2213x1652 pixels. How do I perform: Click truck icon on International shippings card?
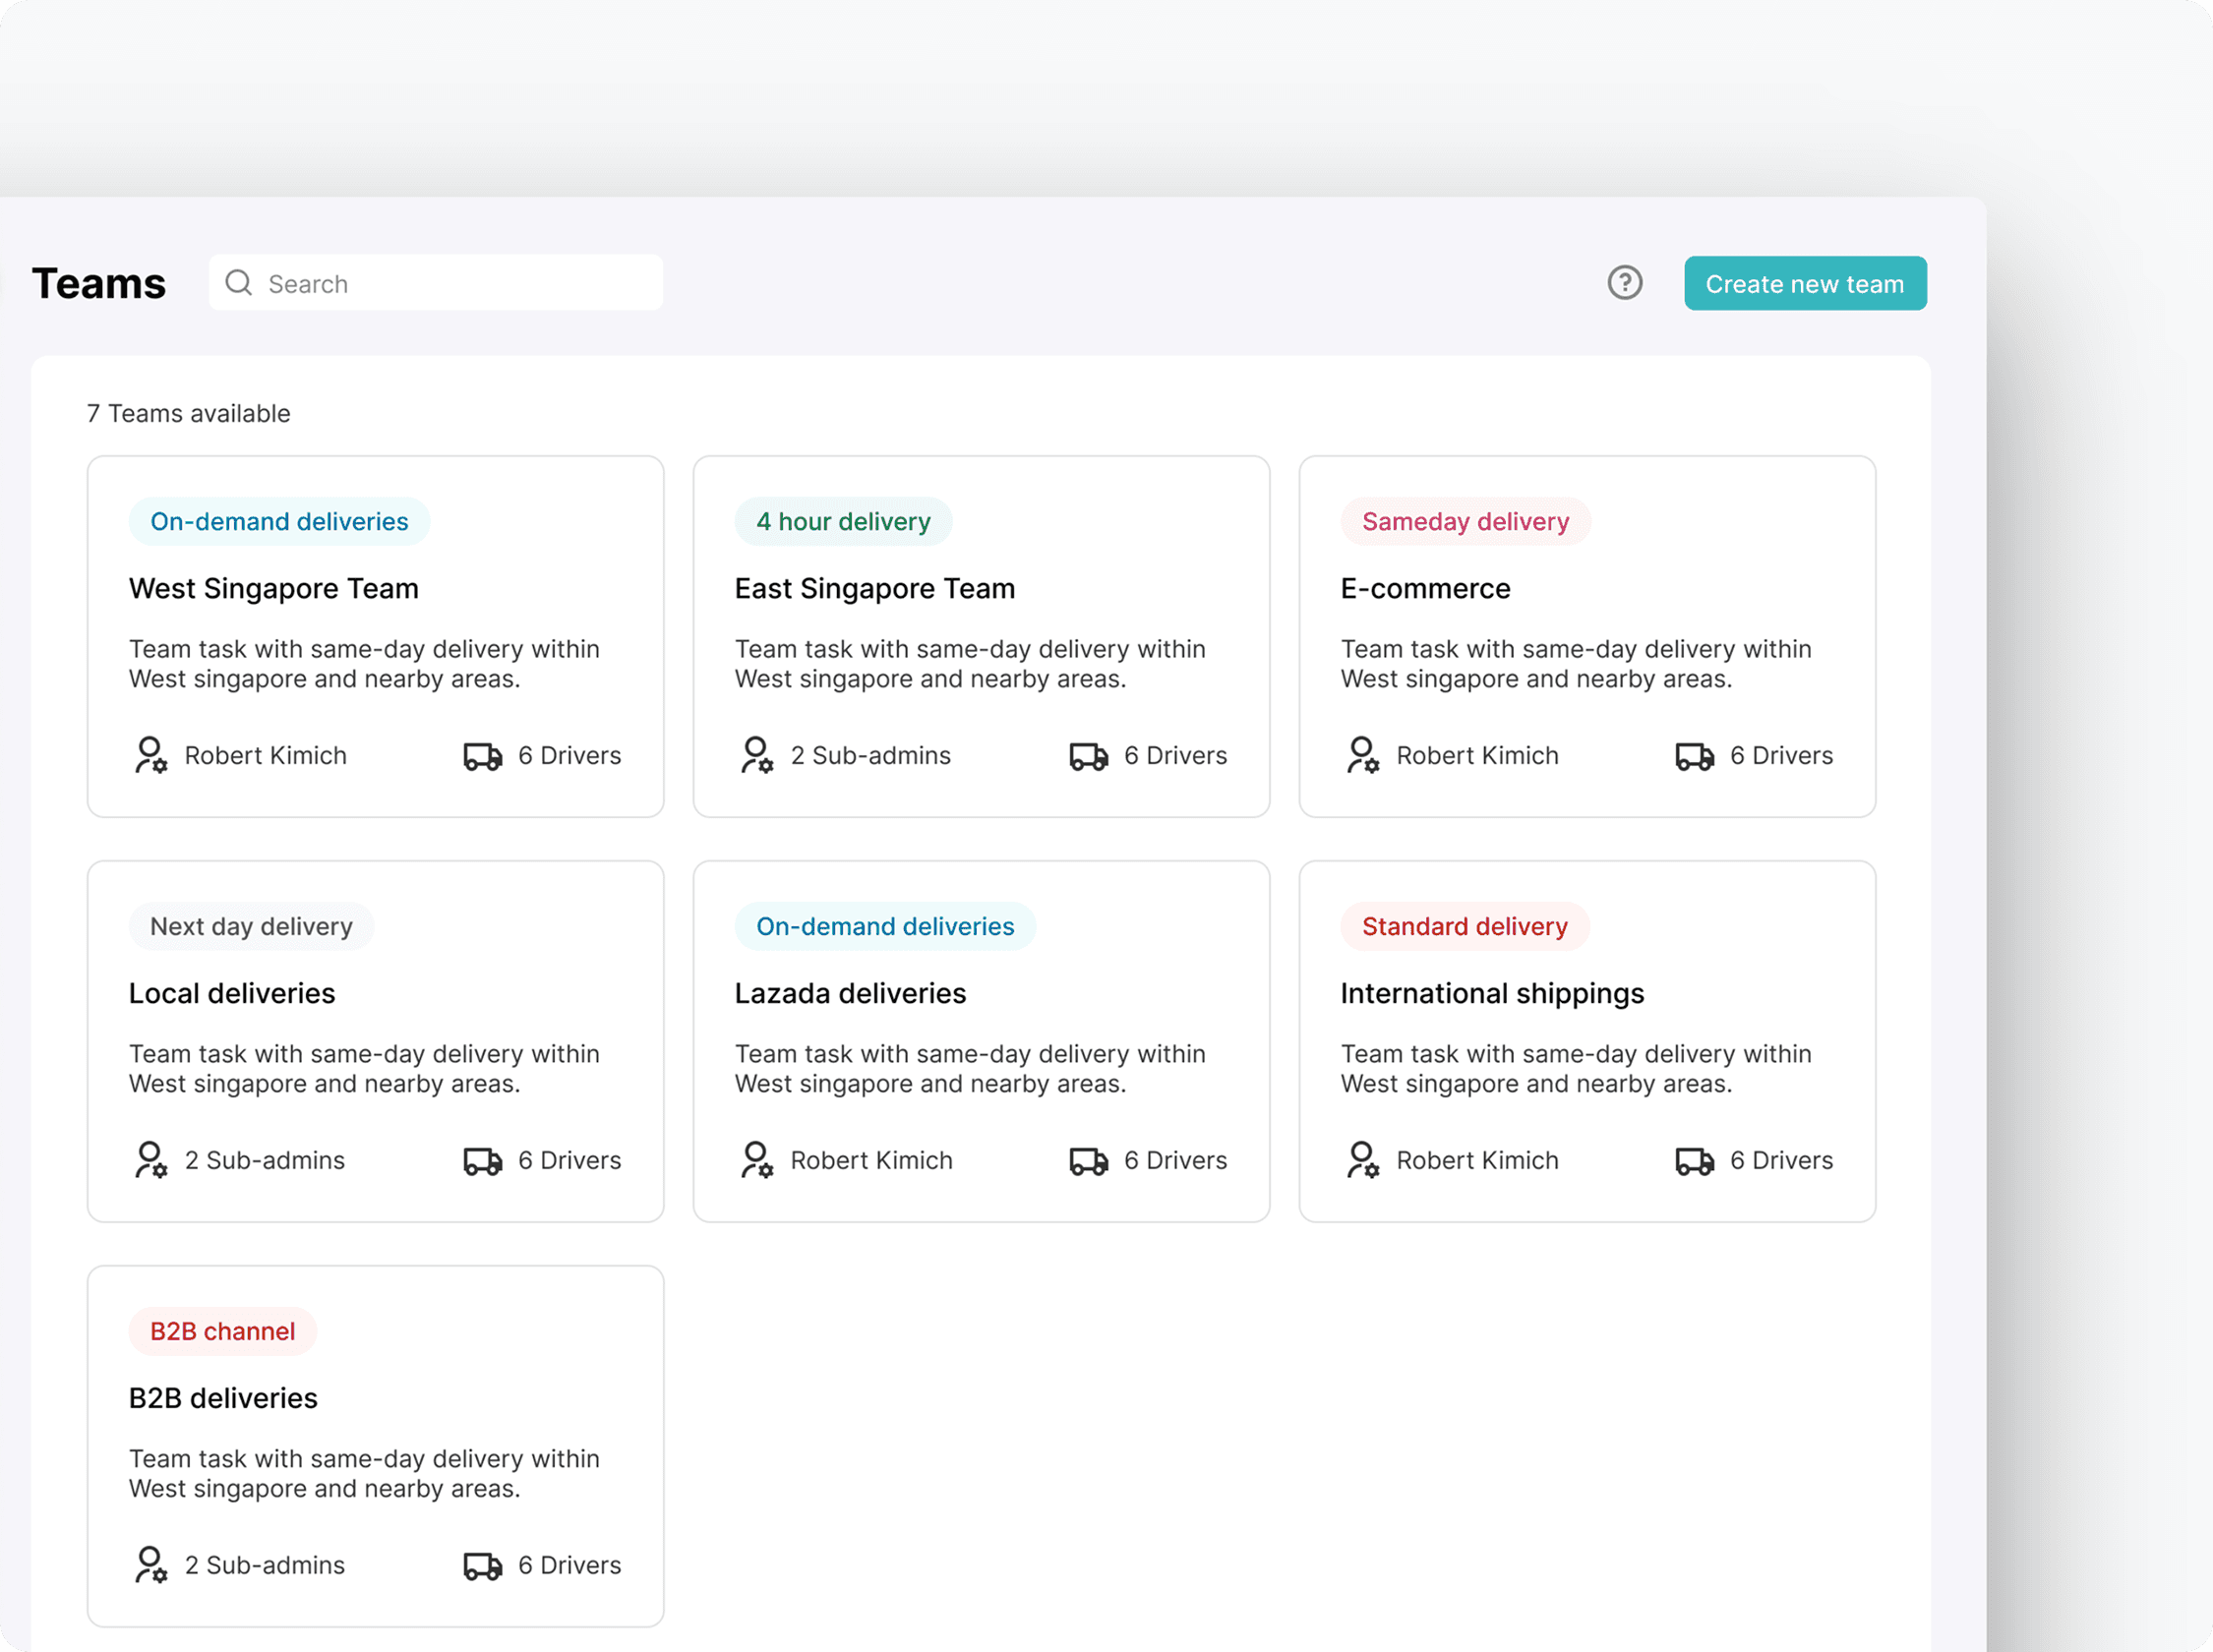tap(1694, 1161)
